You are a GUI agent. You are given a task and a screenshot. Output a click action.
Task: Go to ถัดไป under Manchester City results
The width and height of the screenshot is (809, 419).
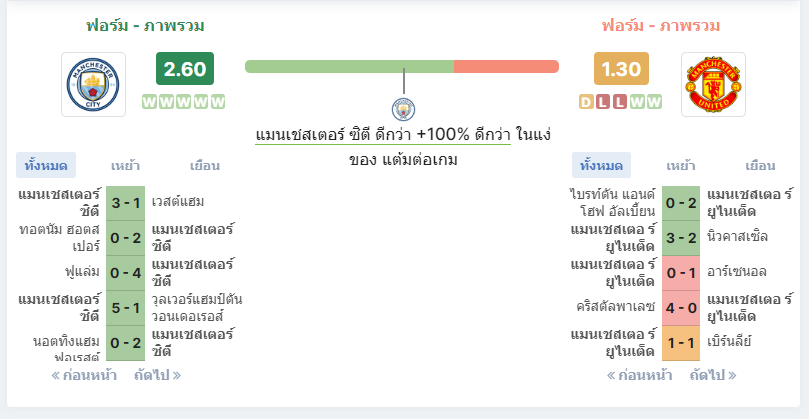click(x=157, y=375)
